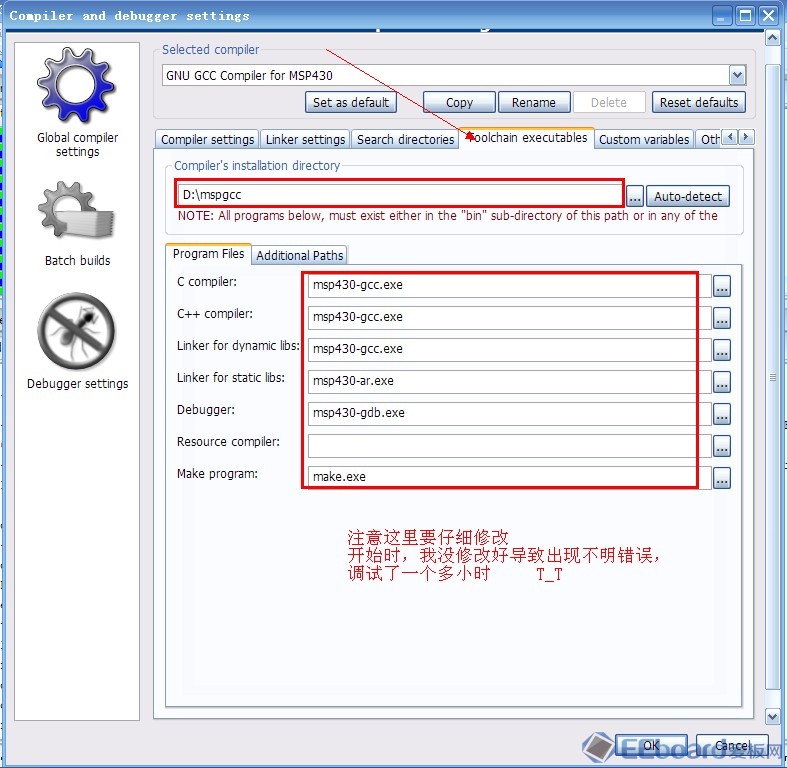The width and height of the screenshot is (787, 768).
Task: Expand the Selected compiler dropdown
Action: pyautogui.click(x=737, y=75)
